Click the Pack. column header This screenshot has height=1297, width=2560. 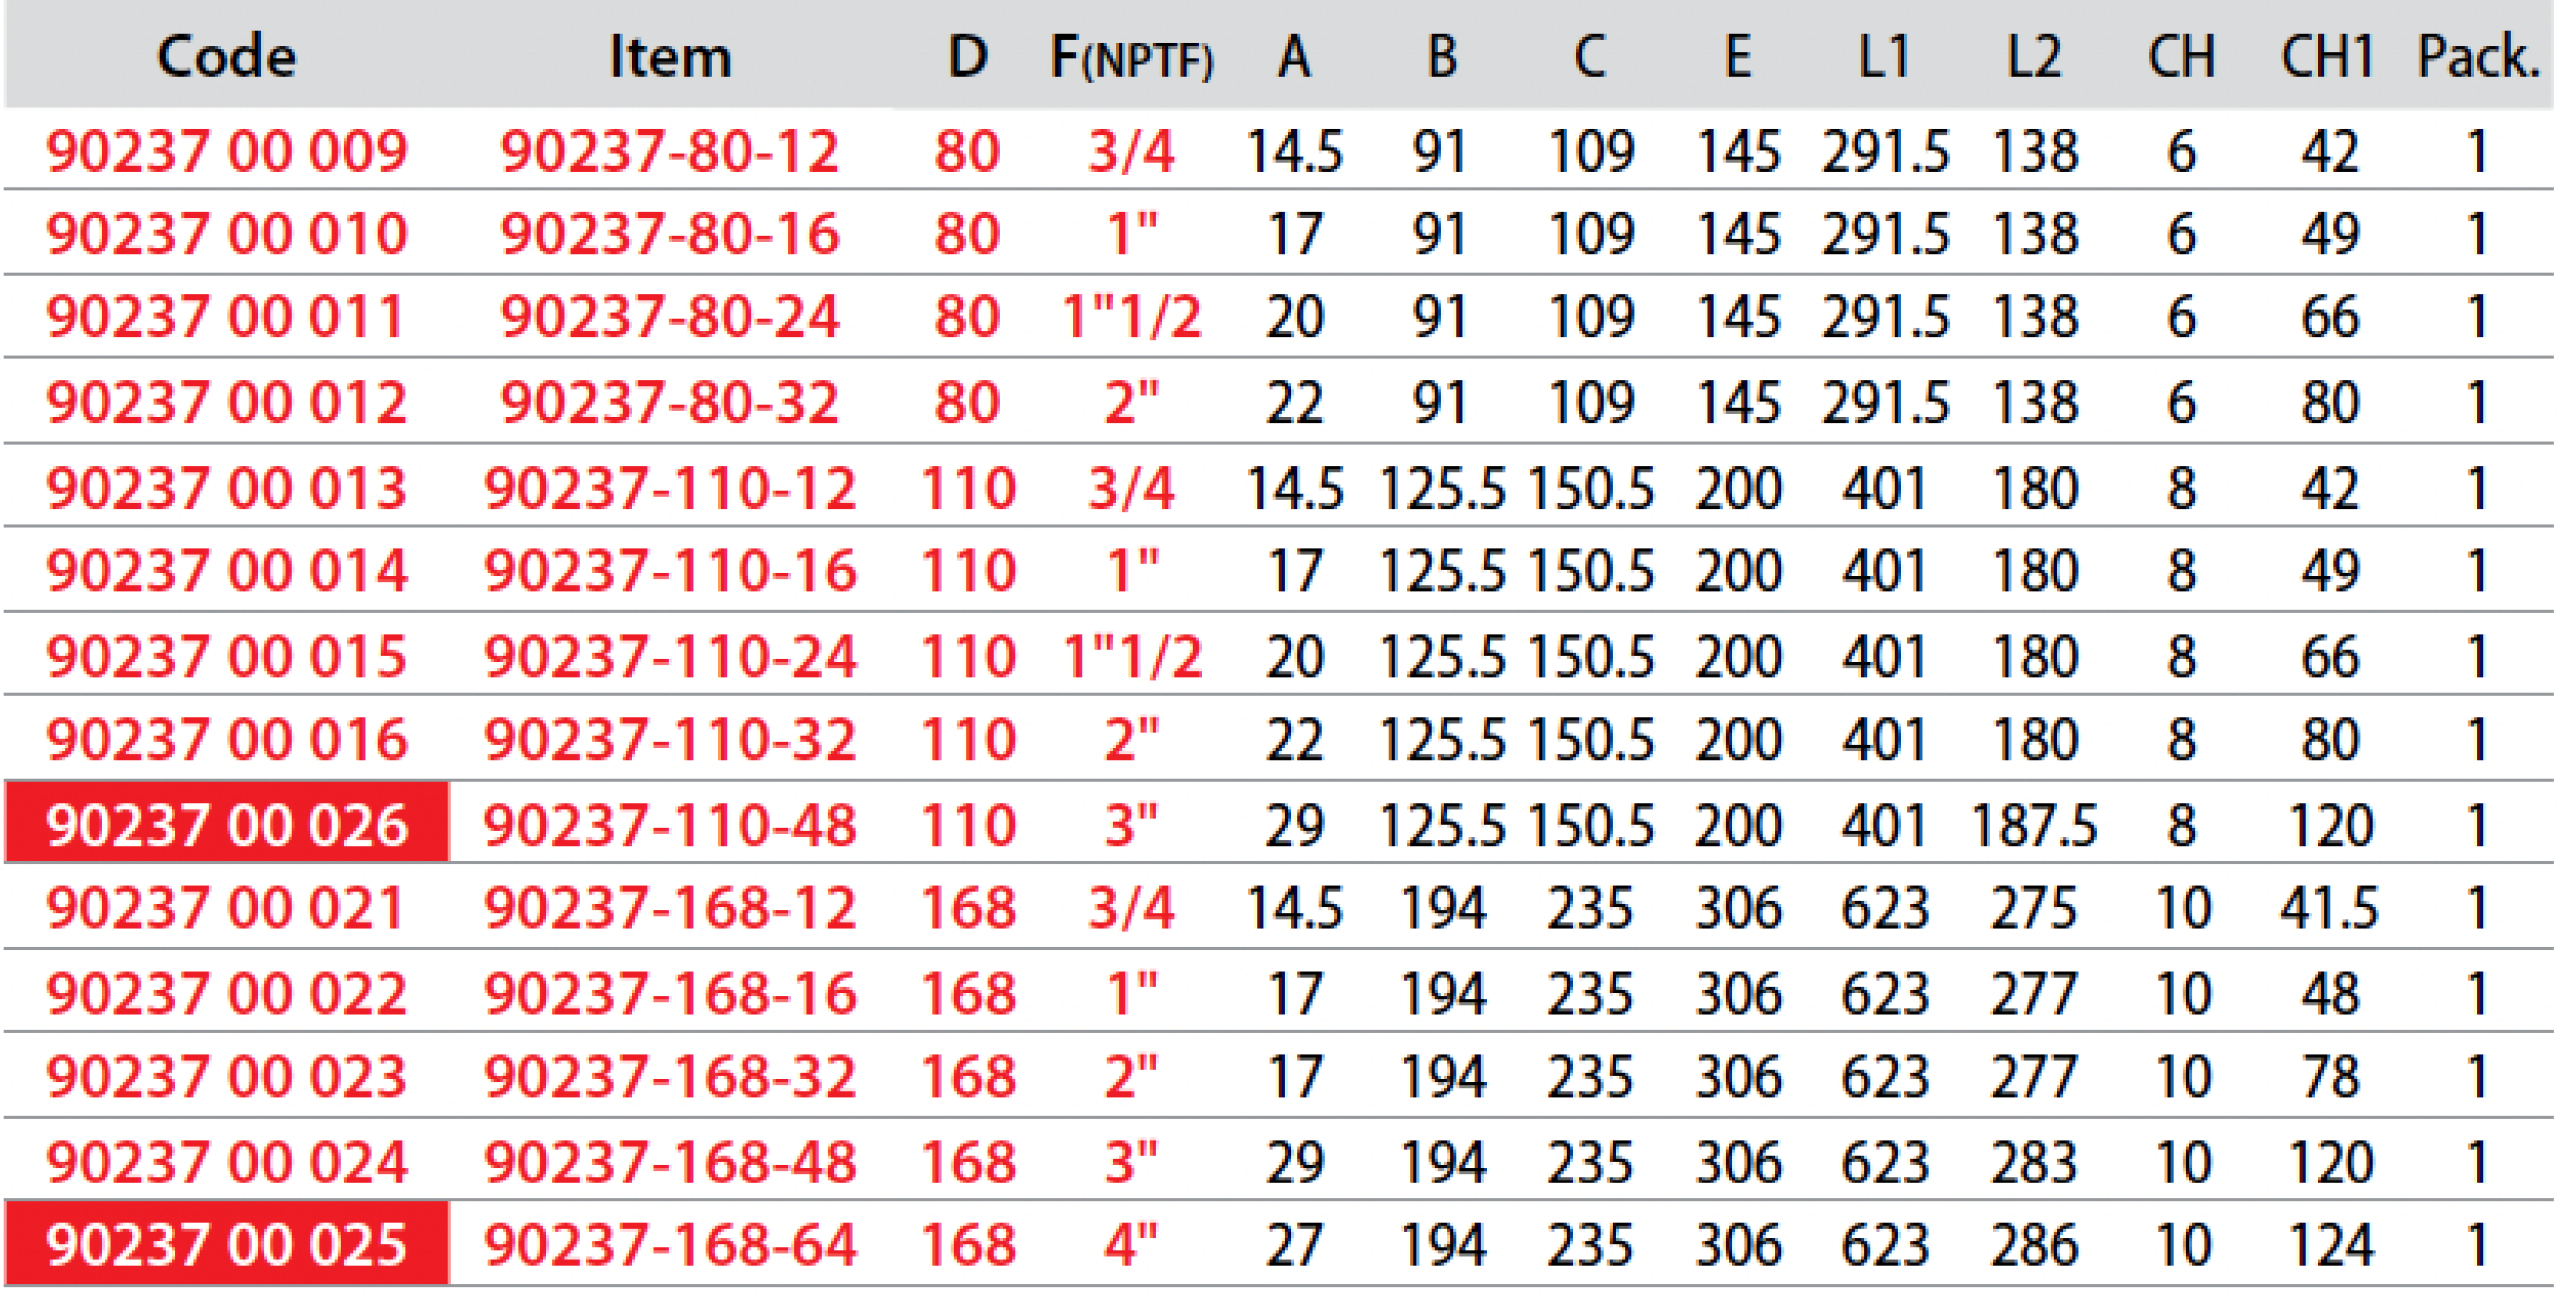[x=2478, y=57]
